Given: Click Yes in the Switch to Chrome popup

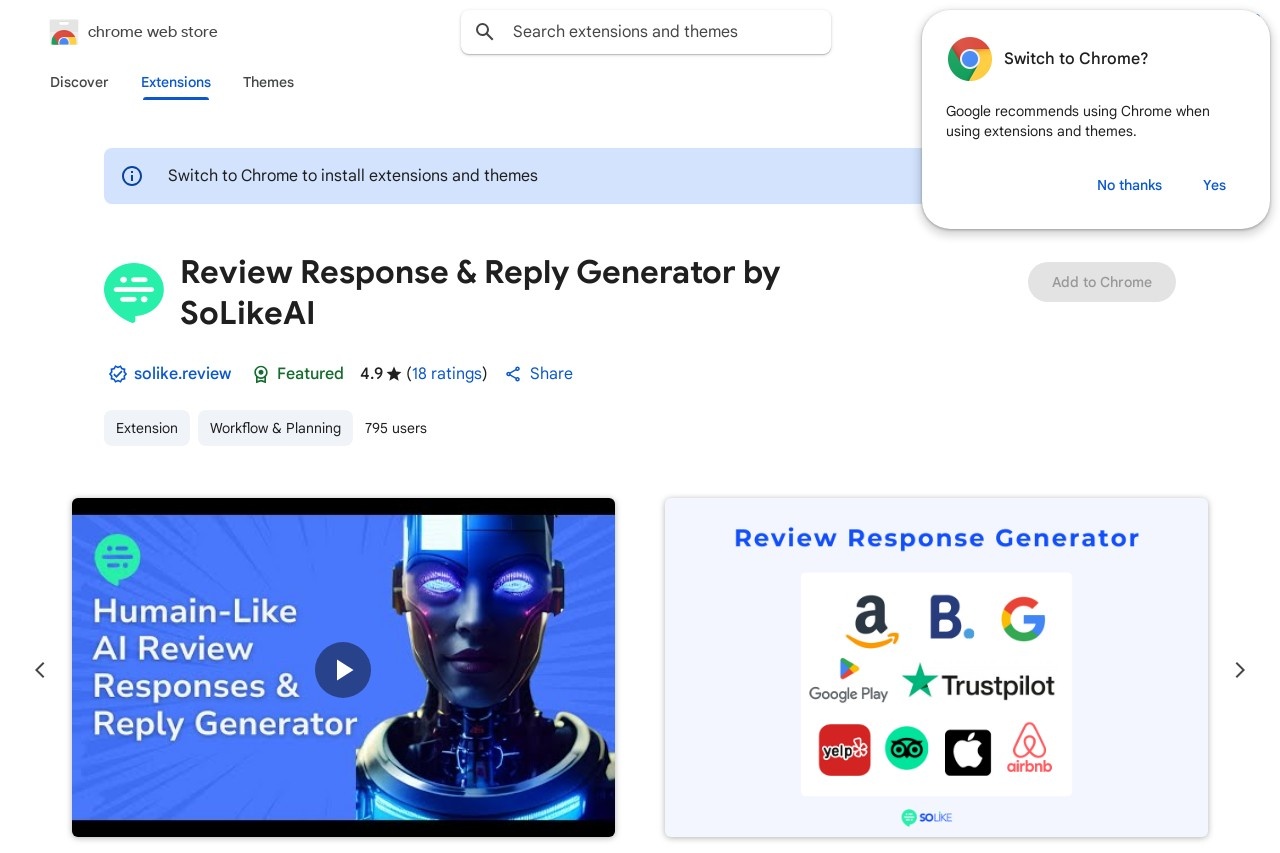Looking at the screenshot, I should pyautogui.click(x=1214, y=185).
